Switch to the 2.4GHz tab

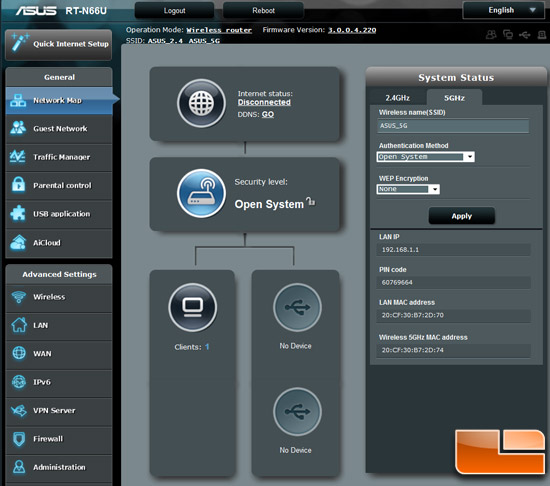pos(397,98)
